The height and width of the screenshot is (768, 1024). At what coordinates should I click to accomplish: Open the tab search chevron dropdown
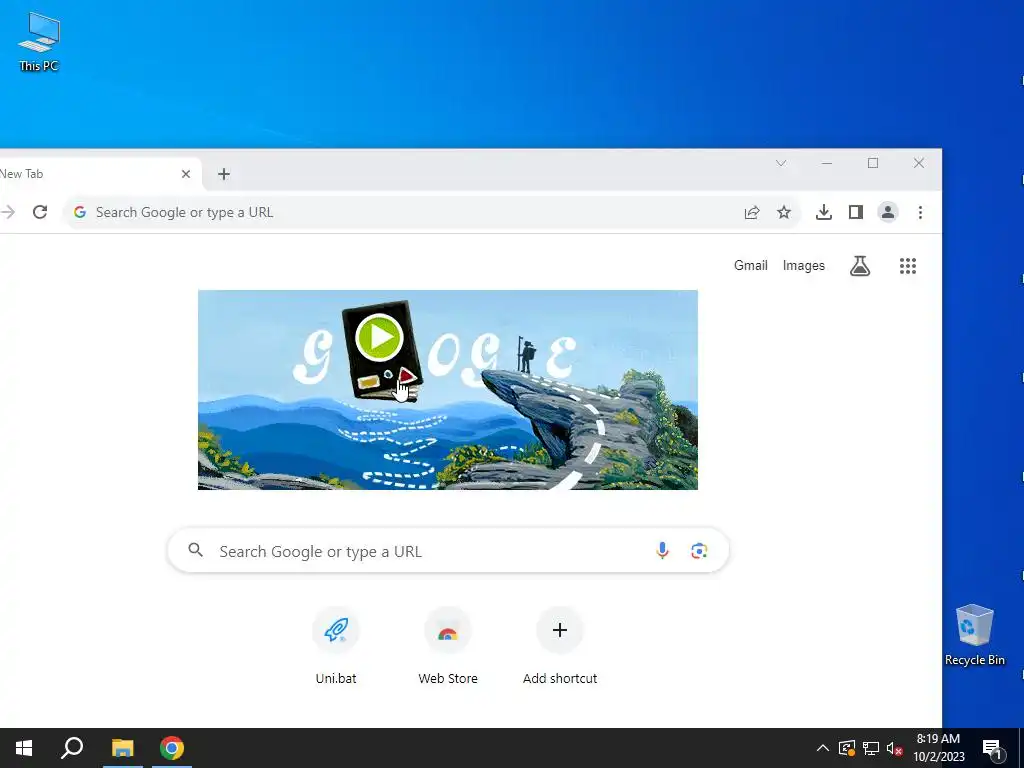click(781, 163)
